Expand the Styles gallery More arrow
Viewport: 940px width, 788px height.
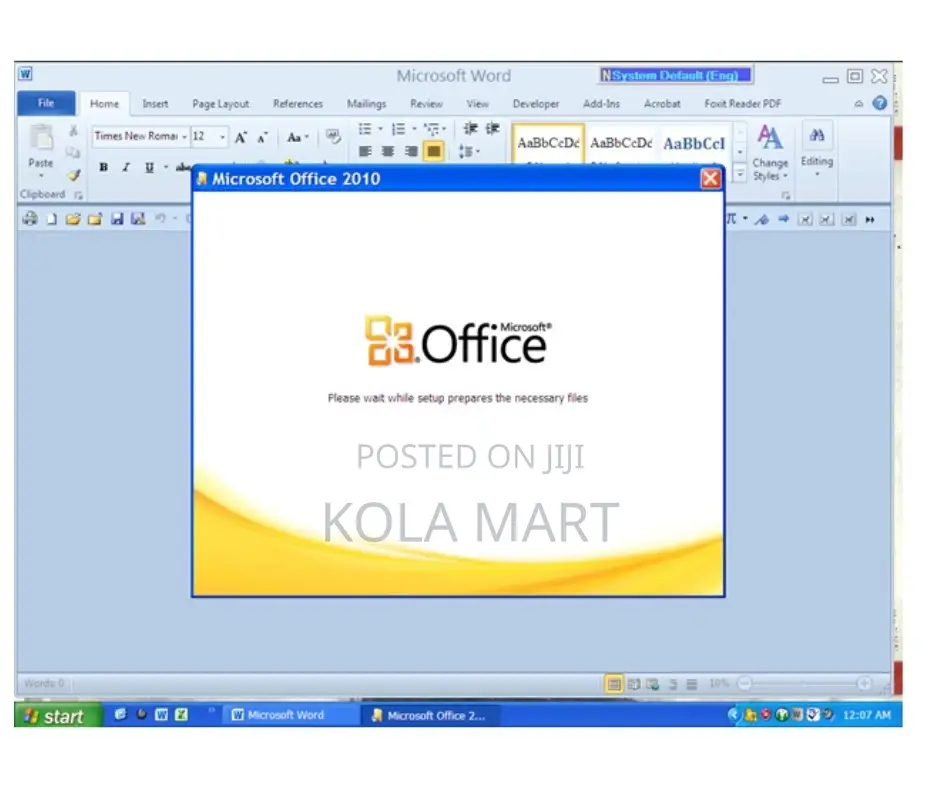[740, 174]
